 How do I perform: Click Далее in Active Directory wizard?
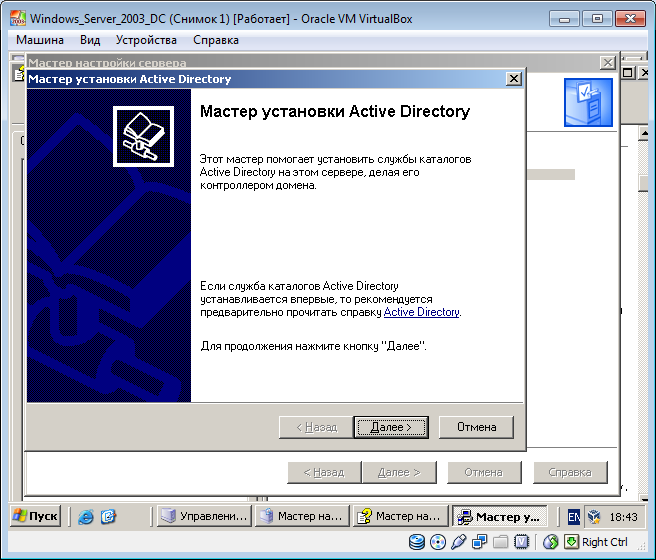coord(391,427)
